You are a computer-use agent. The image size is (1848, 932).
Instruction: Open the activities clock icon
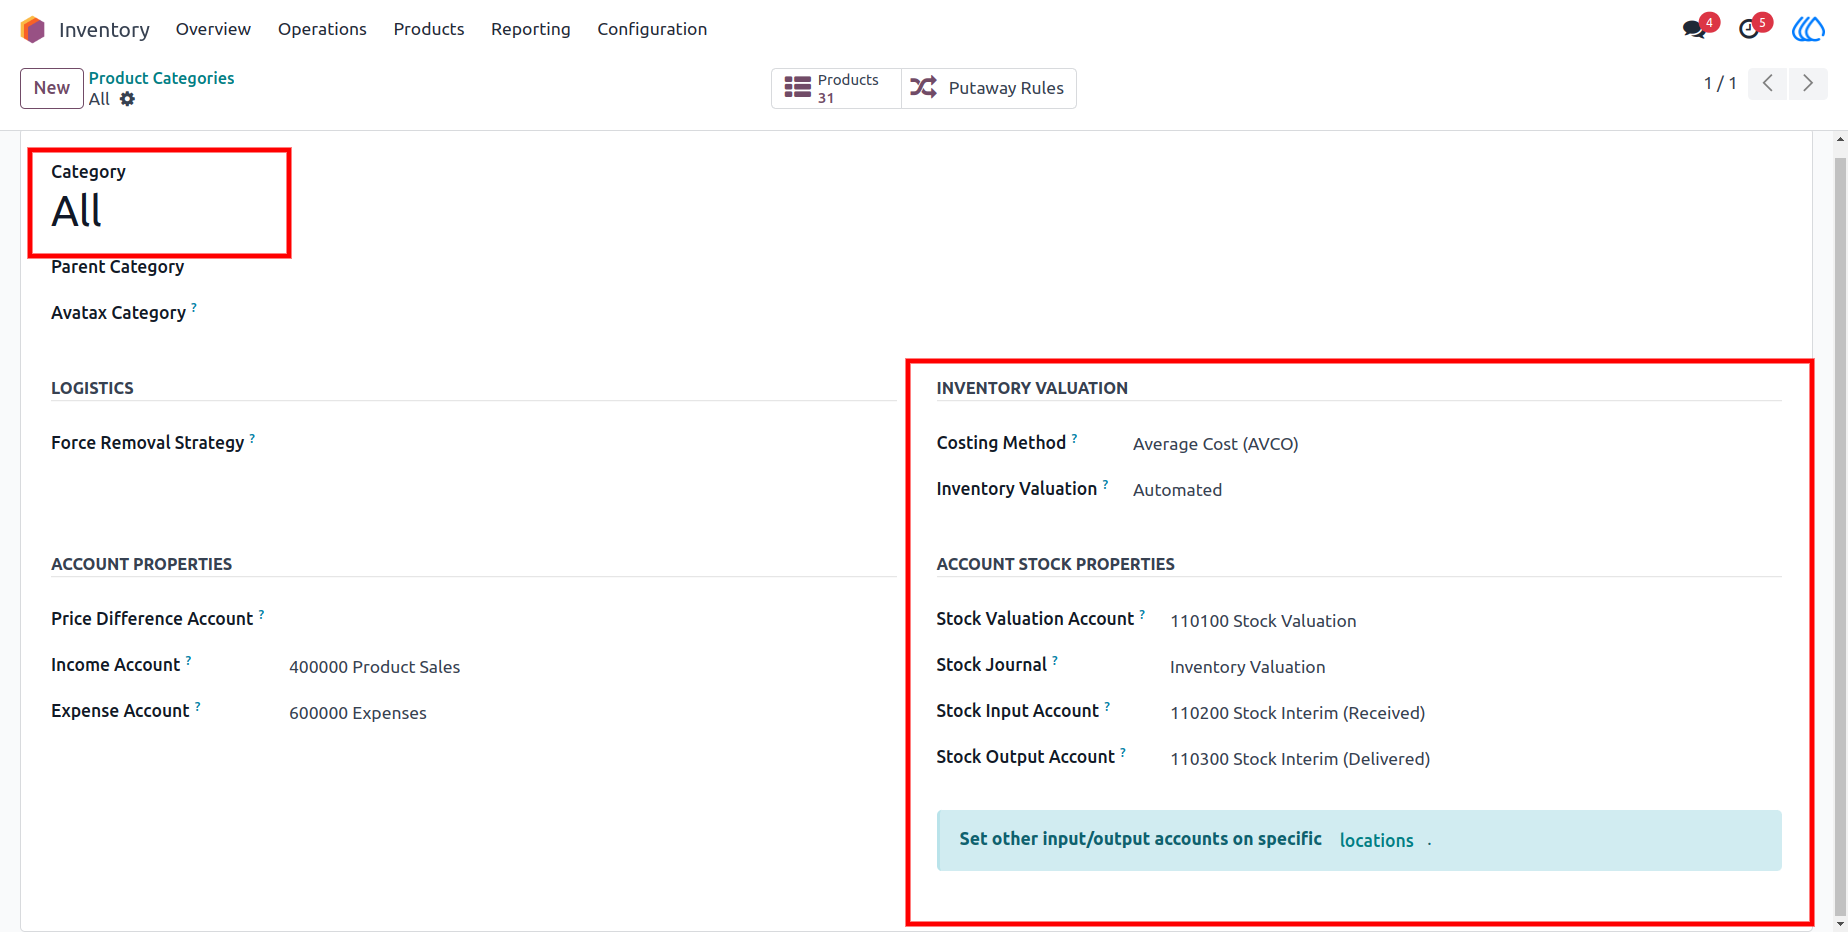click(x=1749, y=29)
